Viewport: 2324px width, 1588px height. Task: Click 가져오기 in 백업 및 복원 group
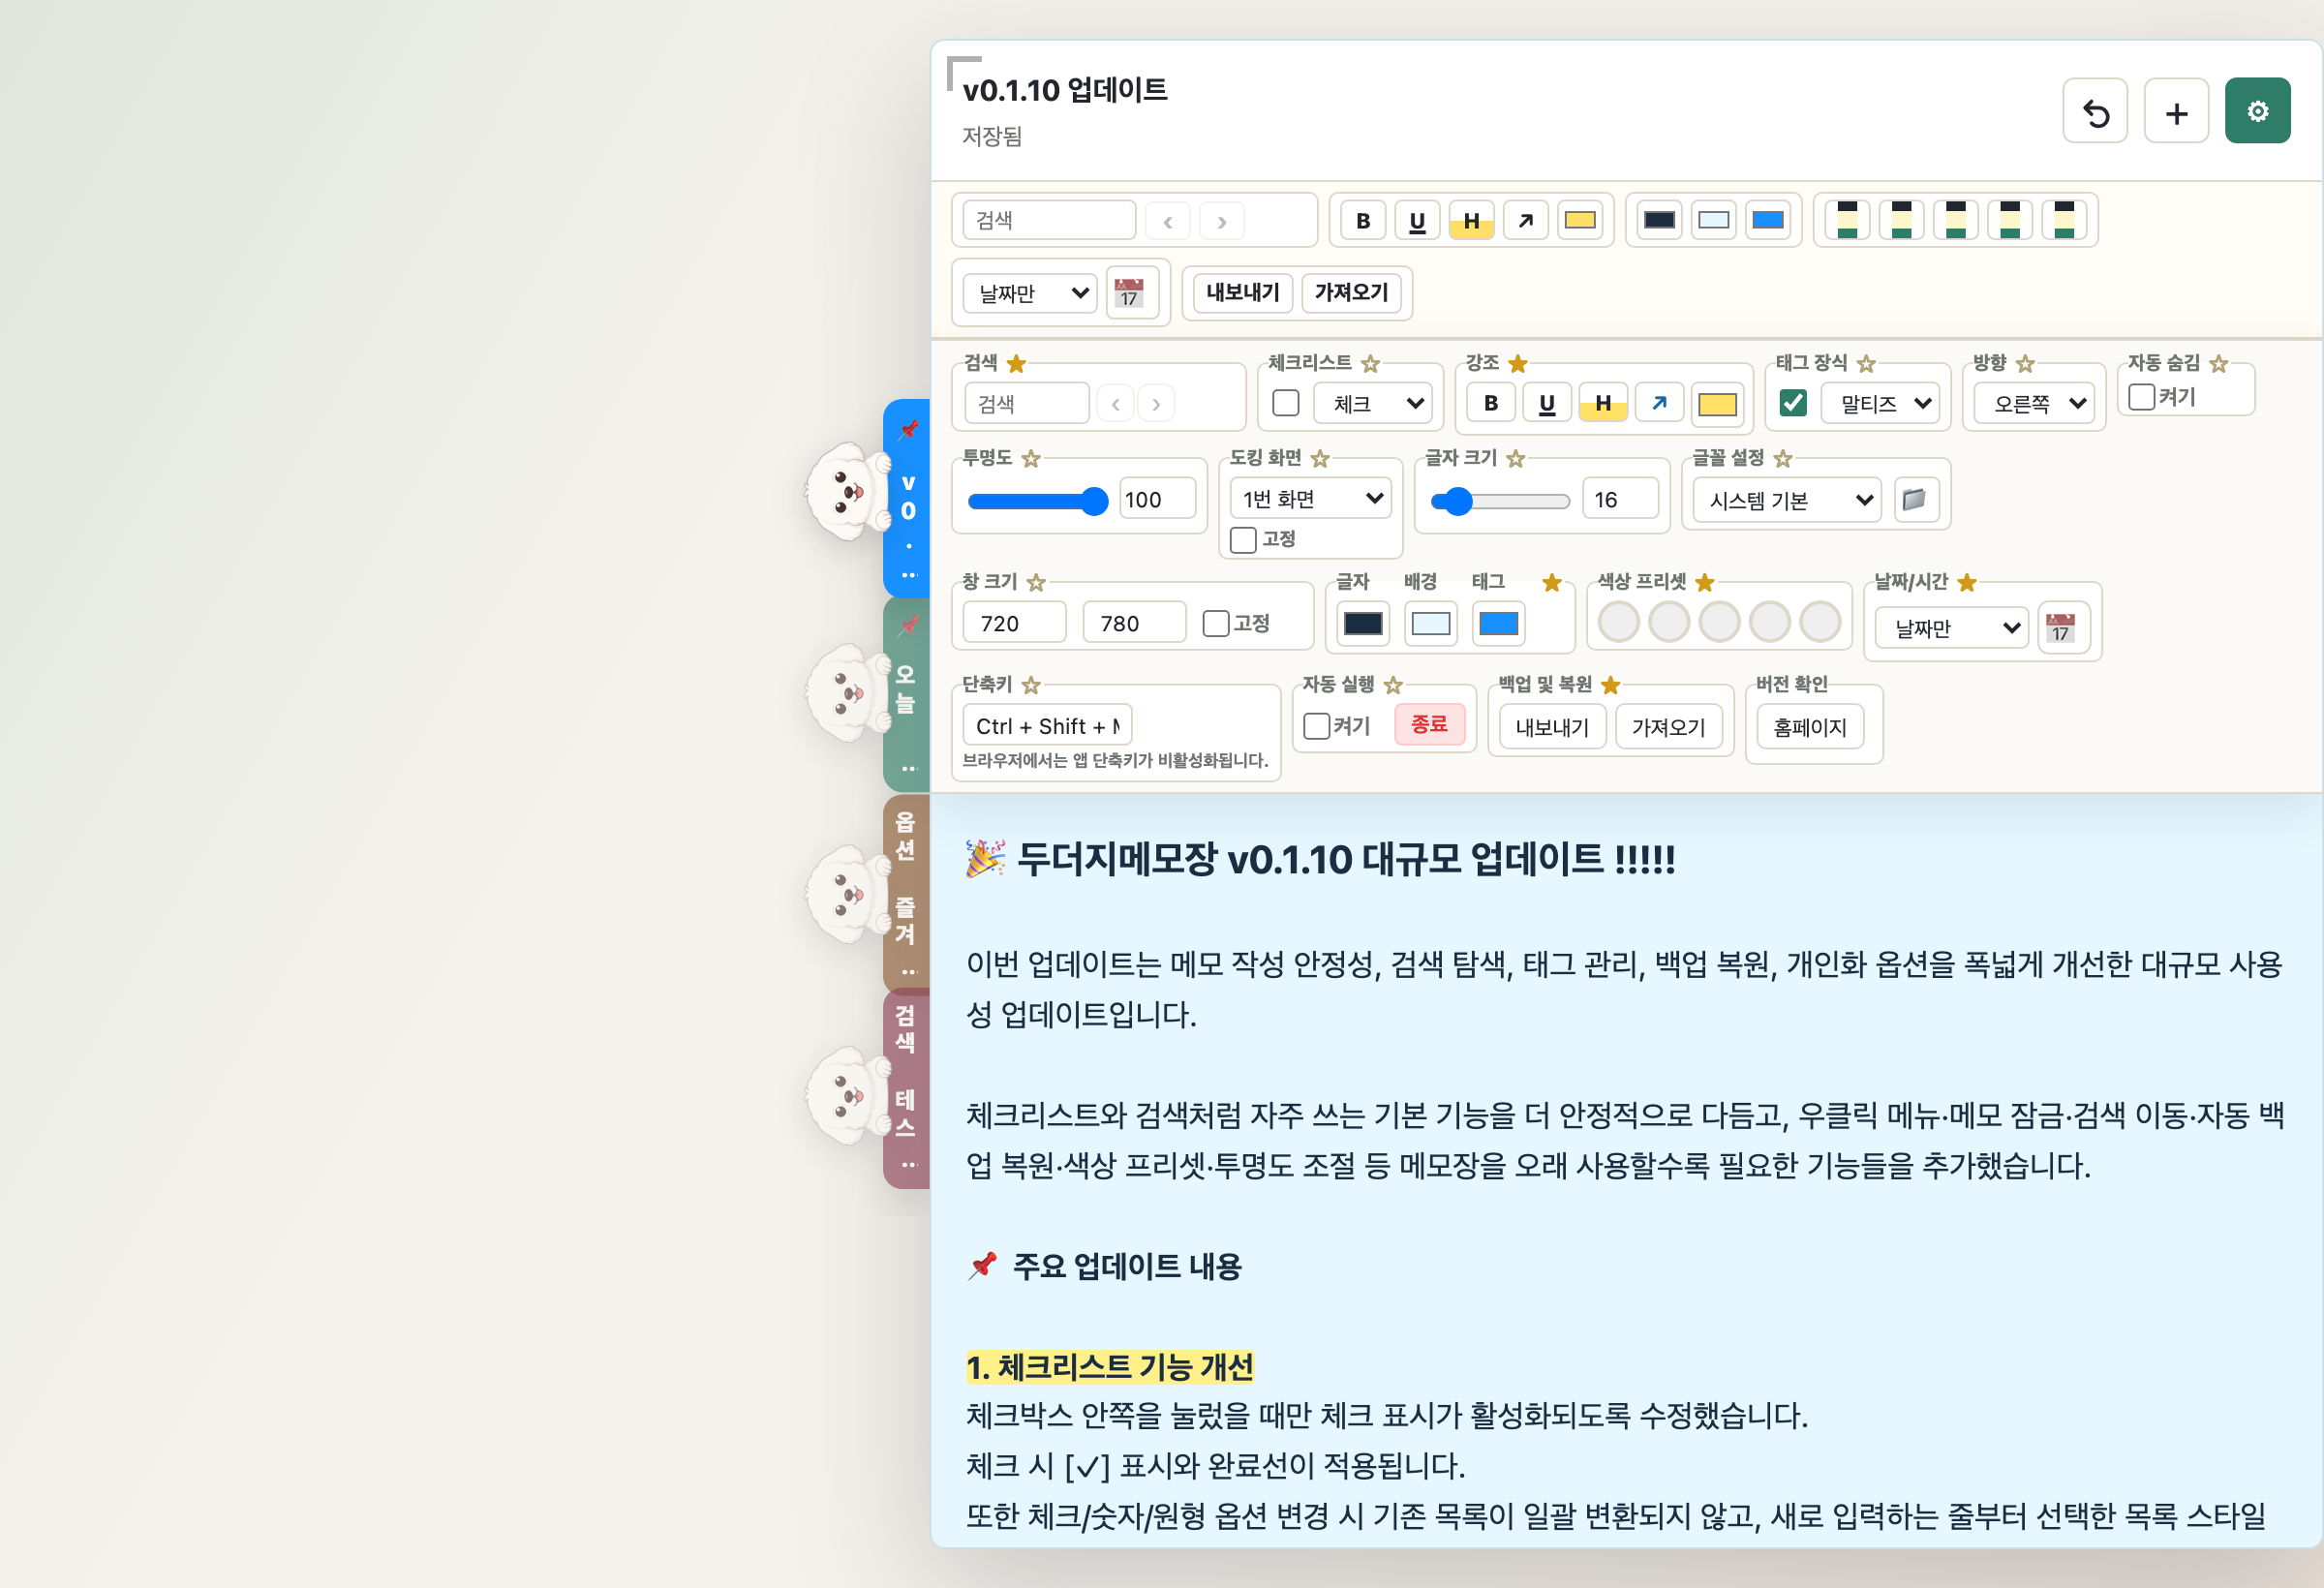(1668, 727)
